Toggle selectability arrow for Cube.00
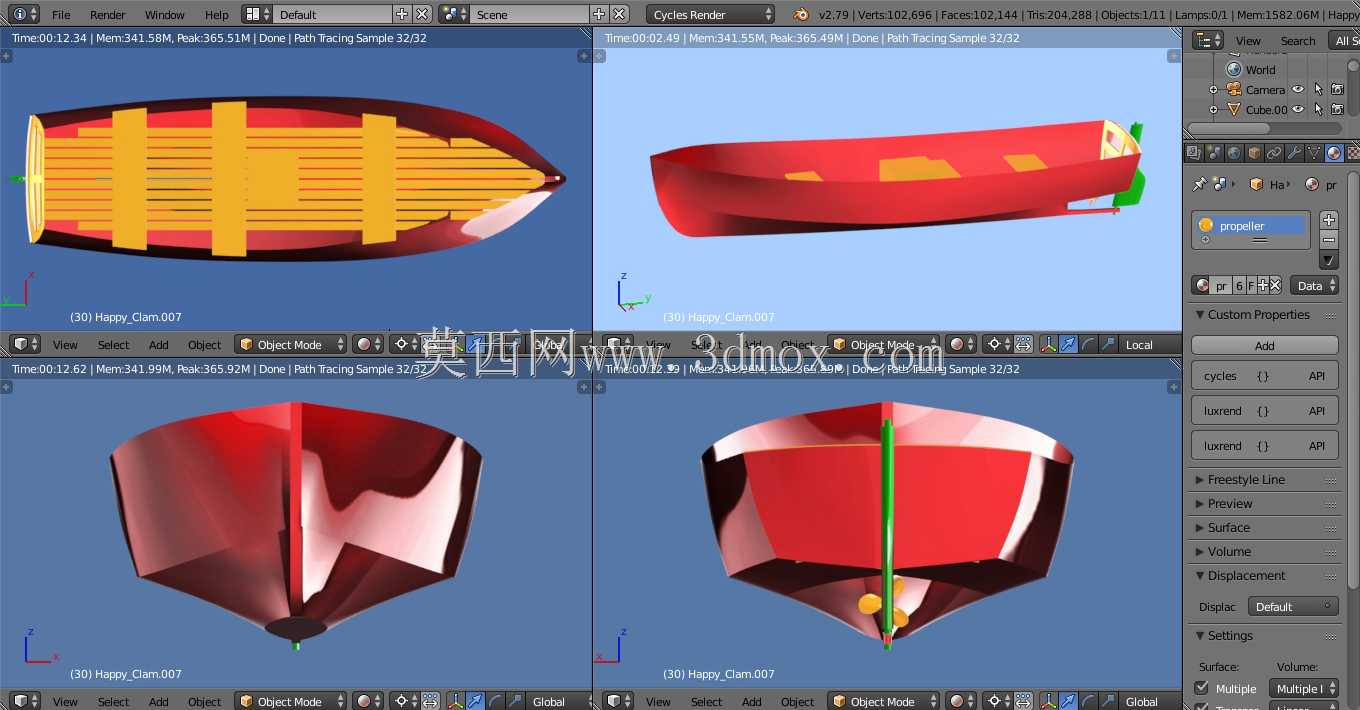 (1318, 109)
